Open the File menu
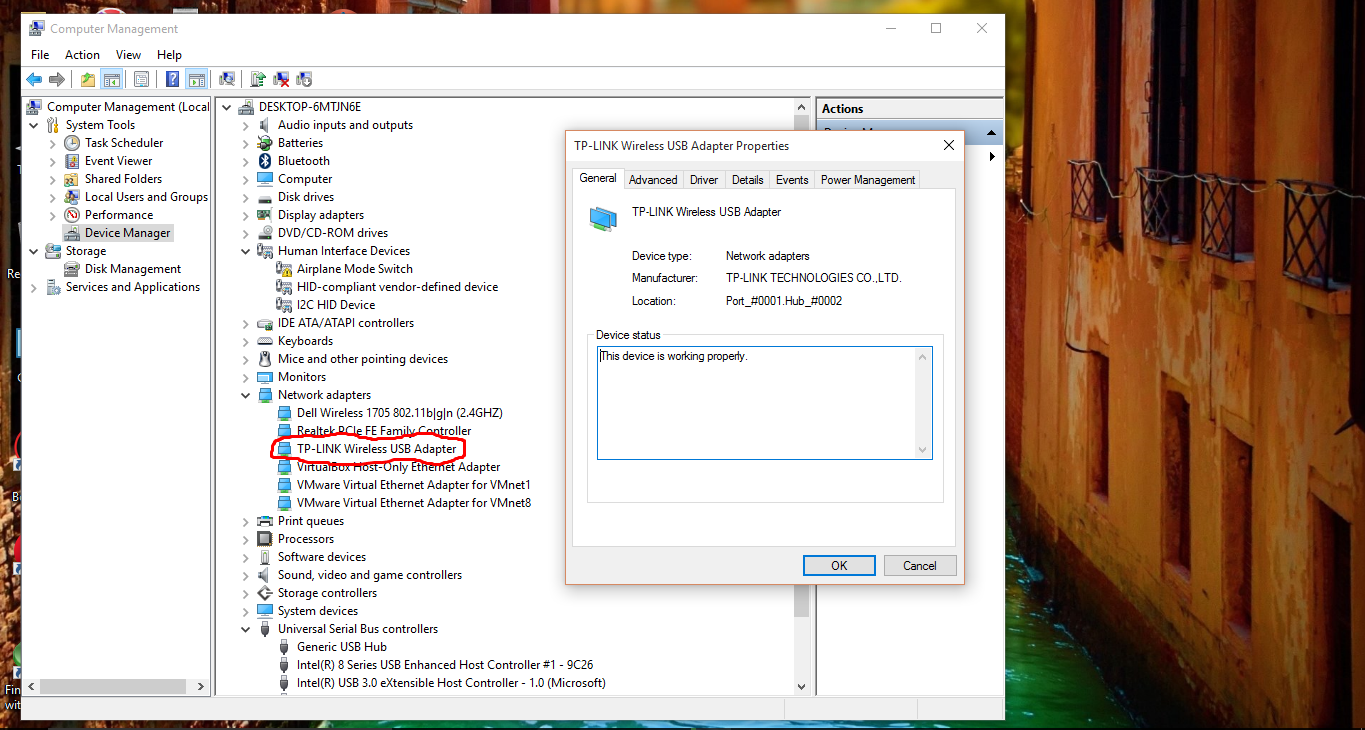Screen dimensions: 1365x730 tap(40, 55)
